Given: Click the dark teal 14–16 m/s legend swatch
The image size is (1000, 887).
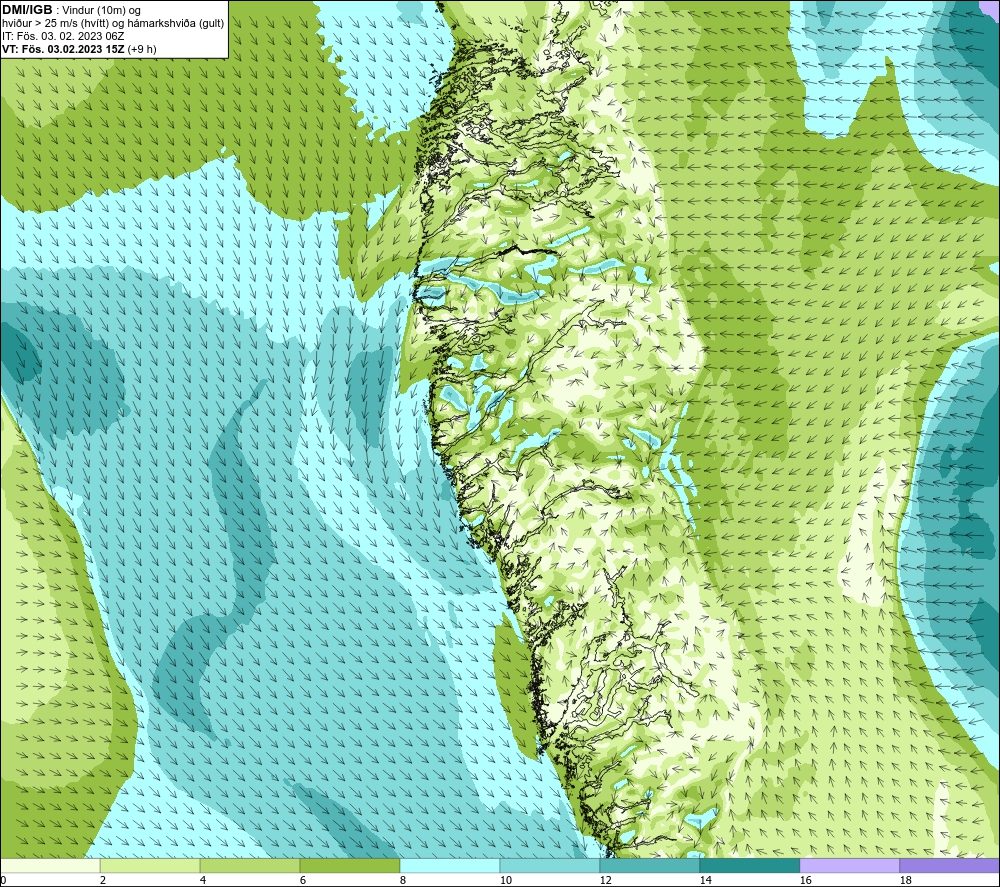Looking at the screenshot, I should coord(749,866).
